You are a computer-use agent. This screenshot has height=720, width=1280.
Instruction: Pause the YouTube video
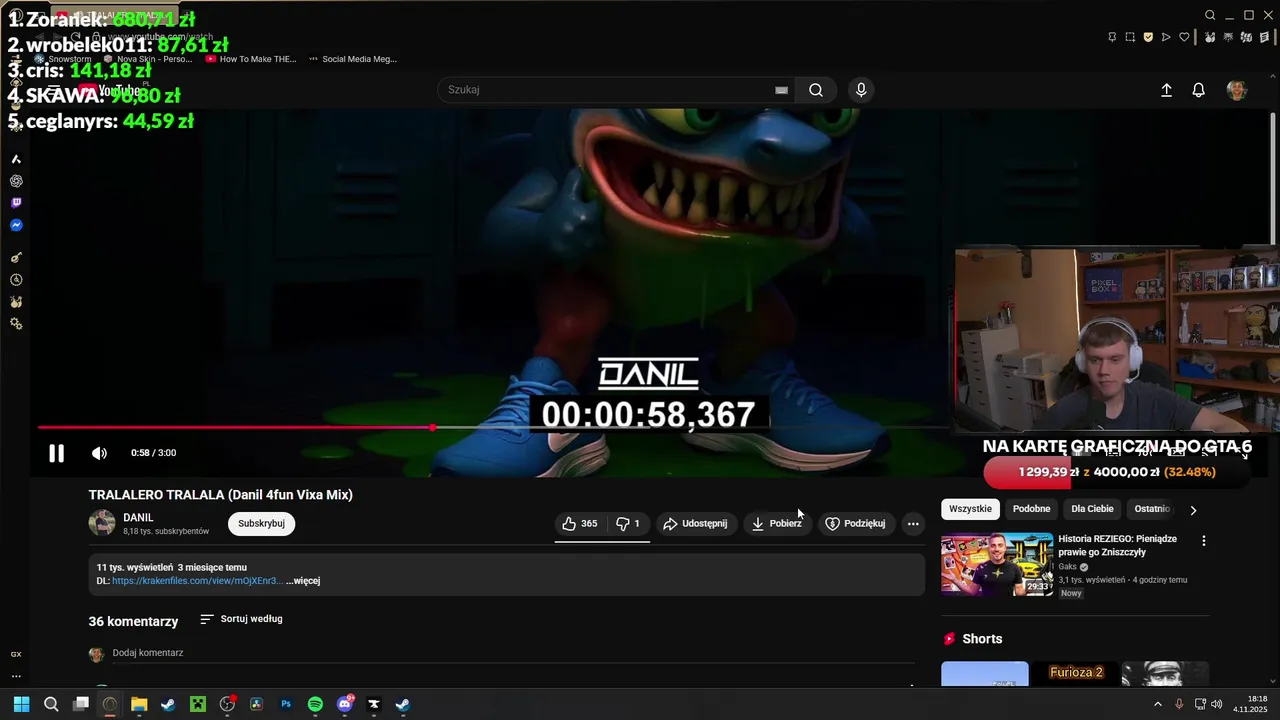(56, 453)
